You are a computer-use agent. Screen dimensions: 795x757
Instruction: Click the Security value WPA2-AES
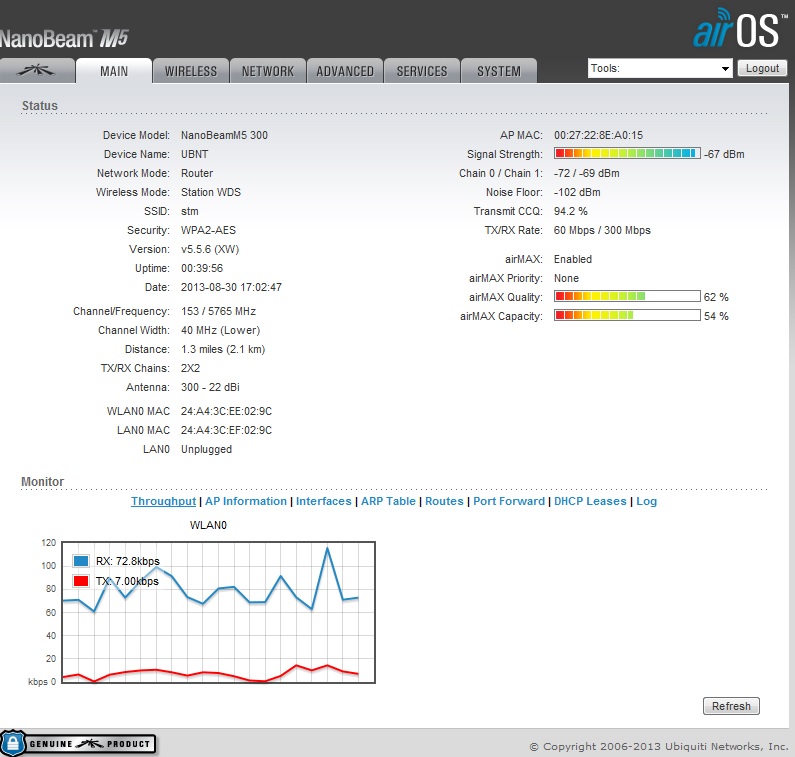(208, 230)
